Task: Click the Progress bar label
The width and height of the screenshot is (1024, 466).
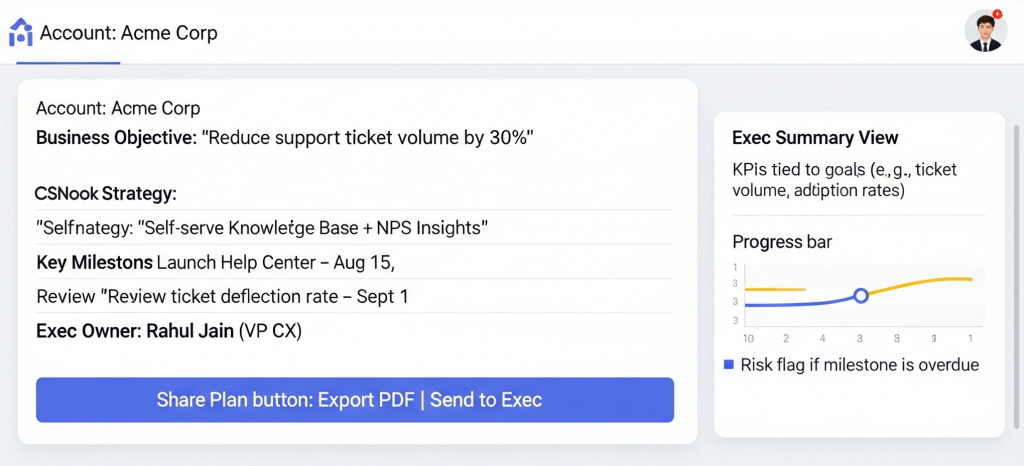Action: 781,242
